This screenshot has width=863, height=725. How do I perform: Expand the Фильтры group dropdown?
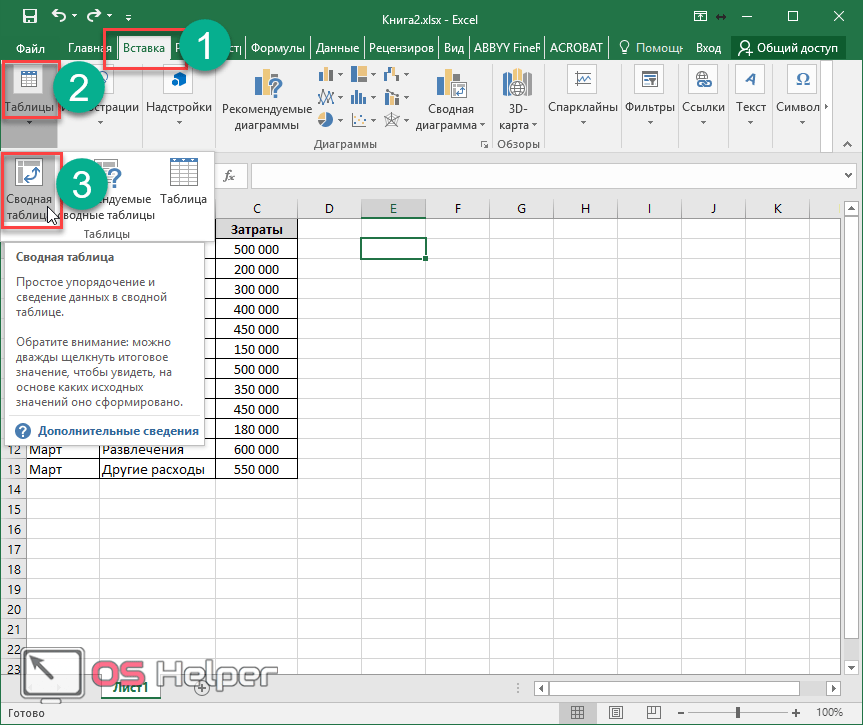coord(650,121)
